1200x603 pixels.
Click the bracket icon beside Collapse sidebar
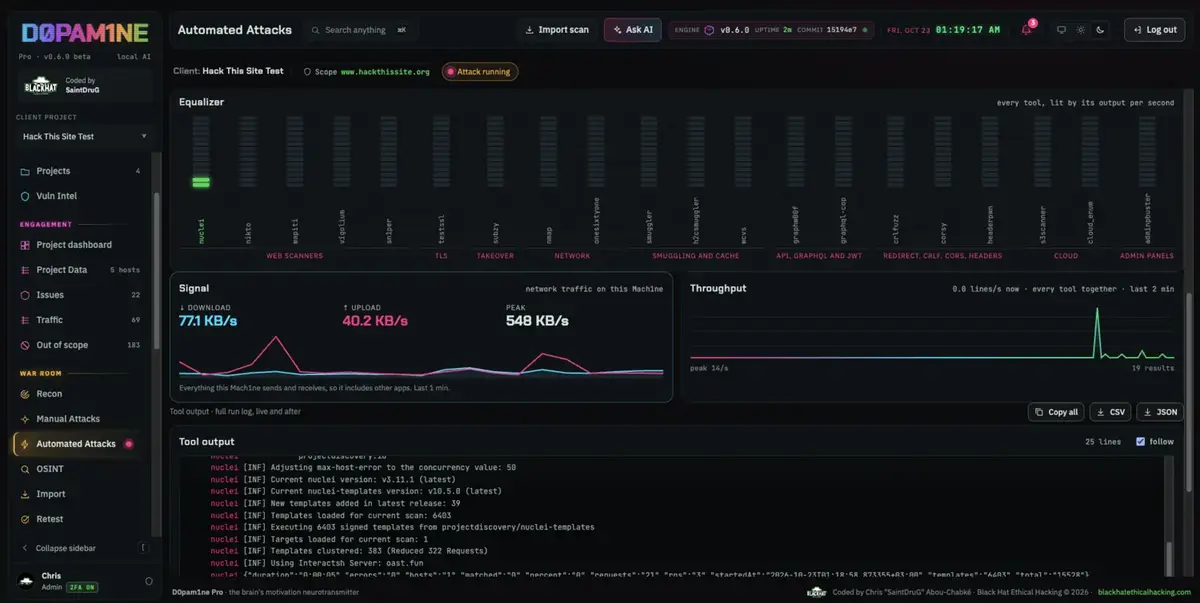[144, 548]
